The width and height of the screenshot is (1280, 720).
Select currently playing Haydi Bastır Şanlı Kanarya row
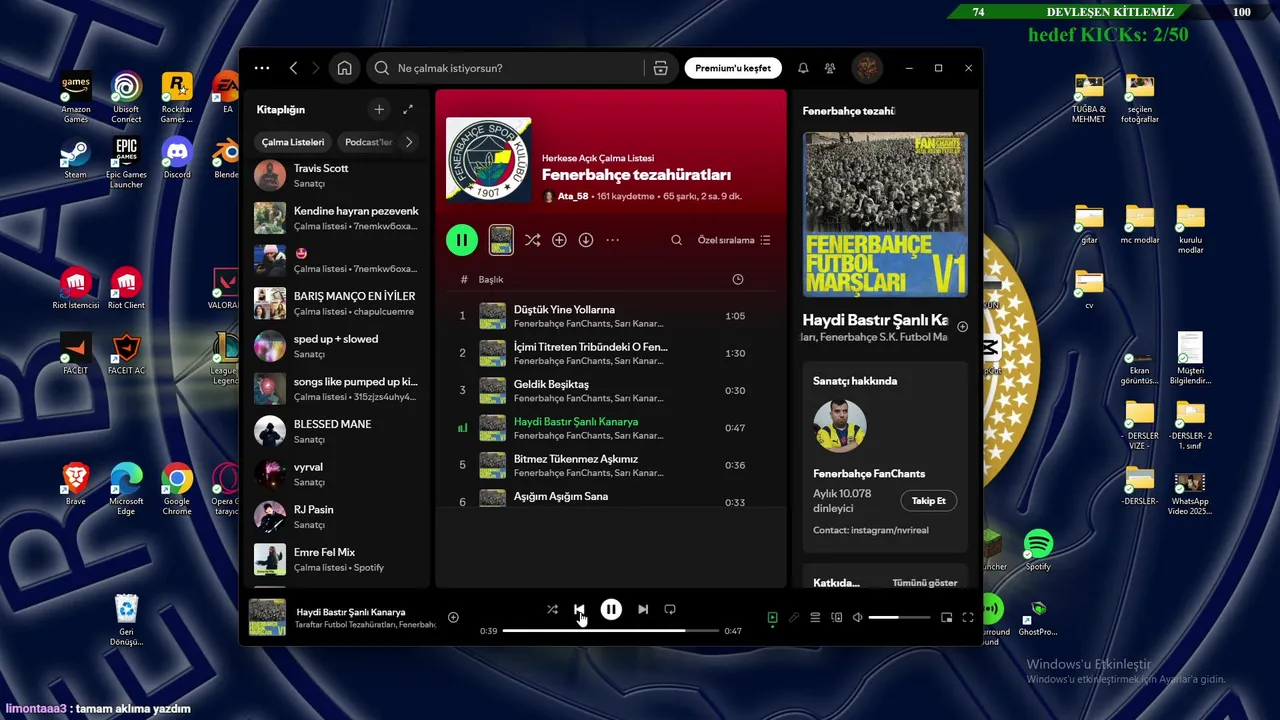611,428
